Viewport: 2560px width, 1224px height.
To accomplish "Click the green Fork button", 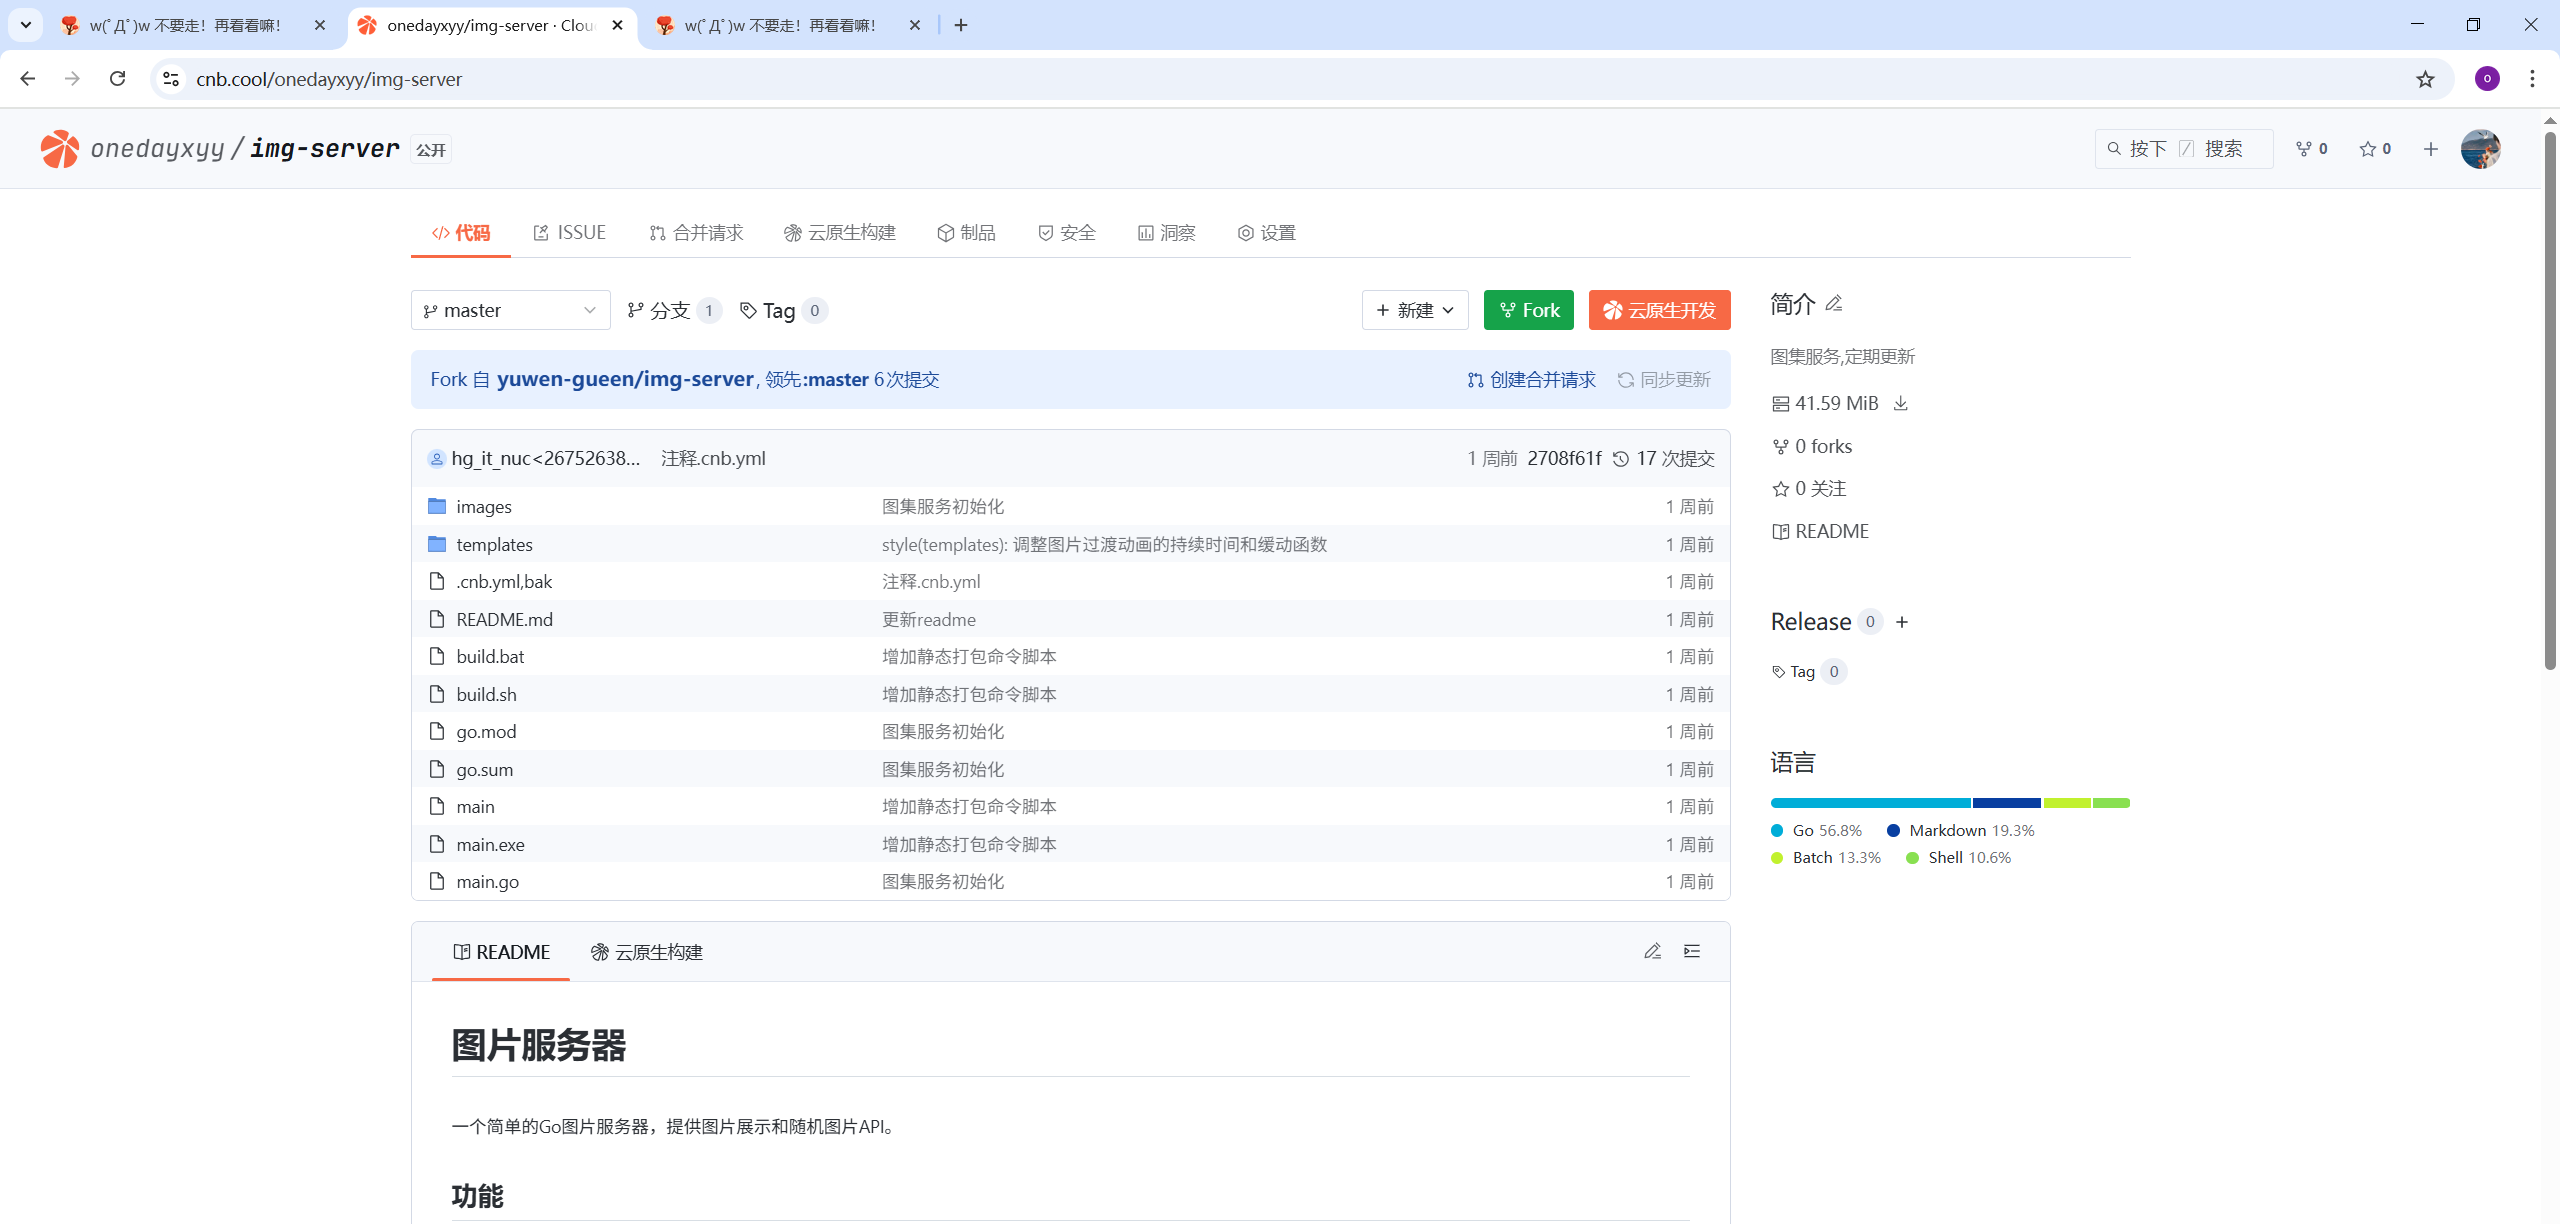I will click(1528, 310).
